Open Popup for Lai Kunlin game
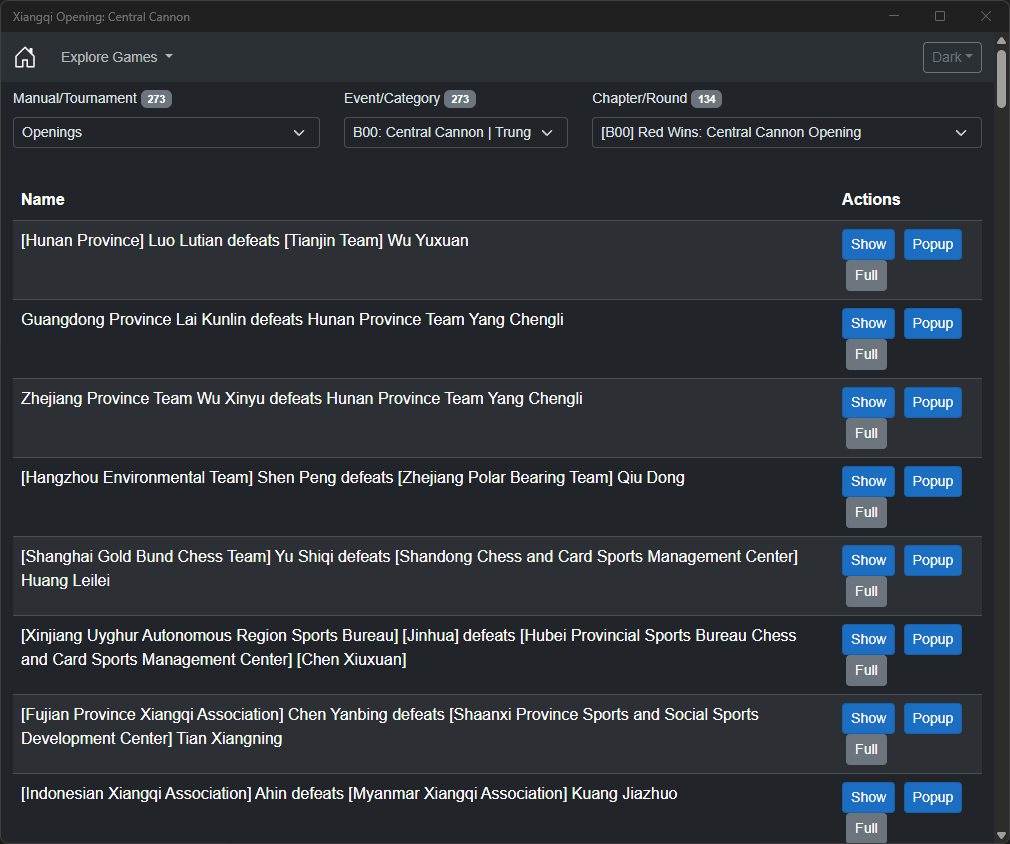Viewport: 1010px width, 844px height. pyautogui.click(x=932, y=323)
